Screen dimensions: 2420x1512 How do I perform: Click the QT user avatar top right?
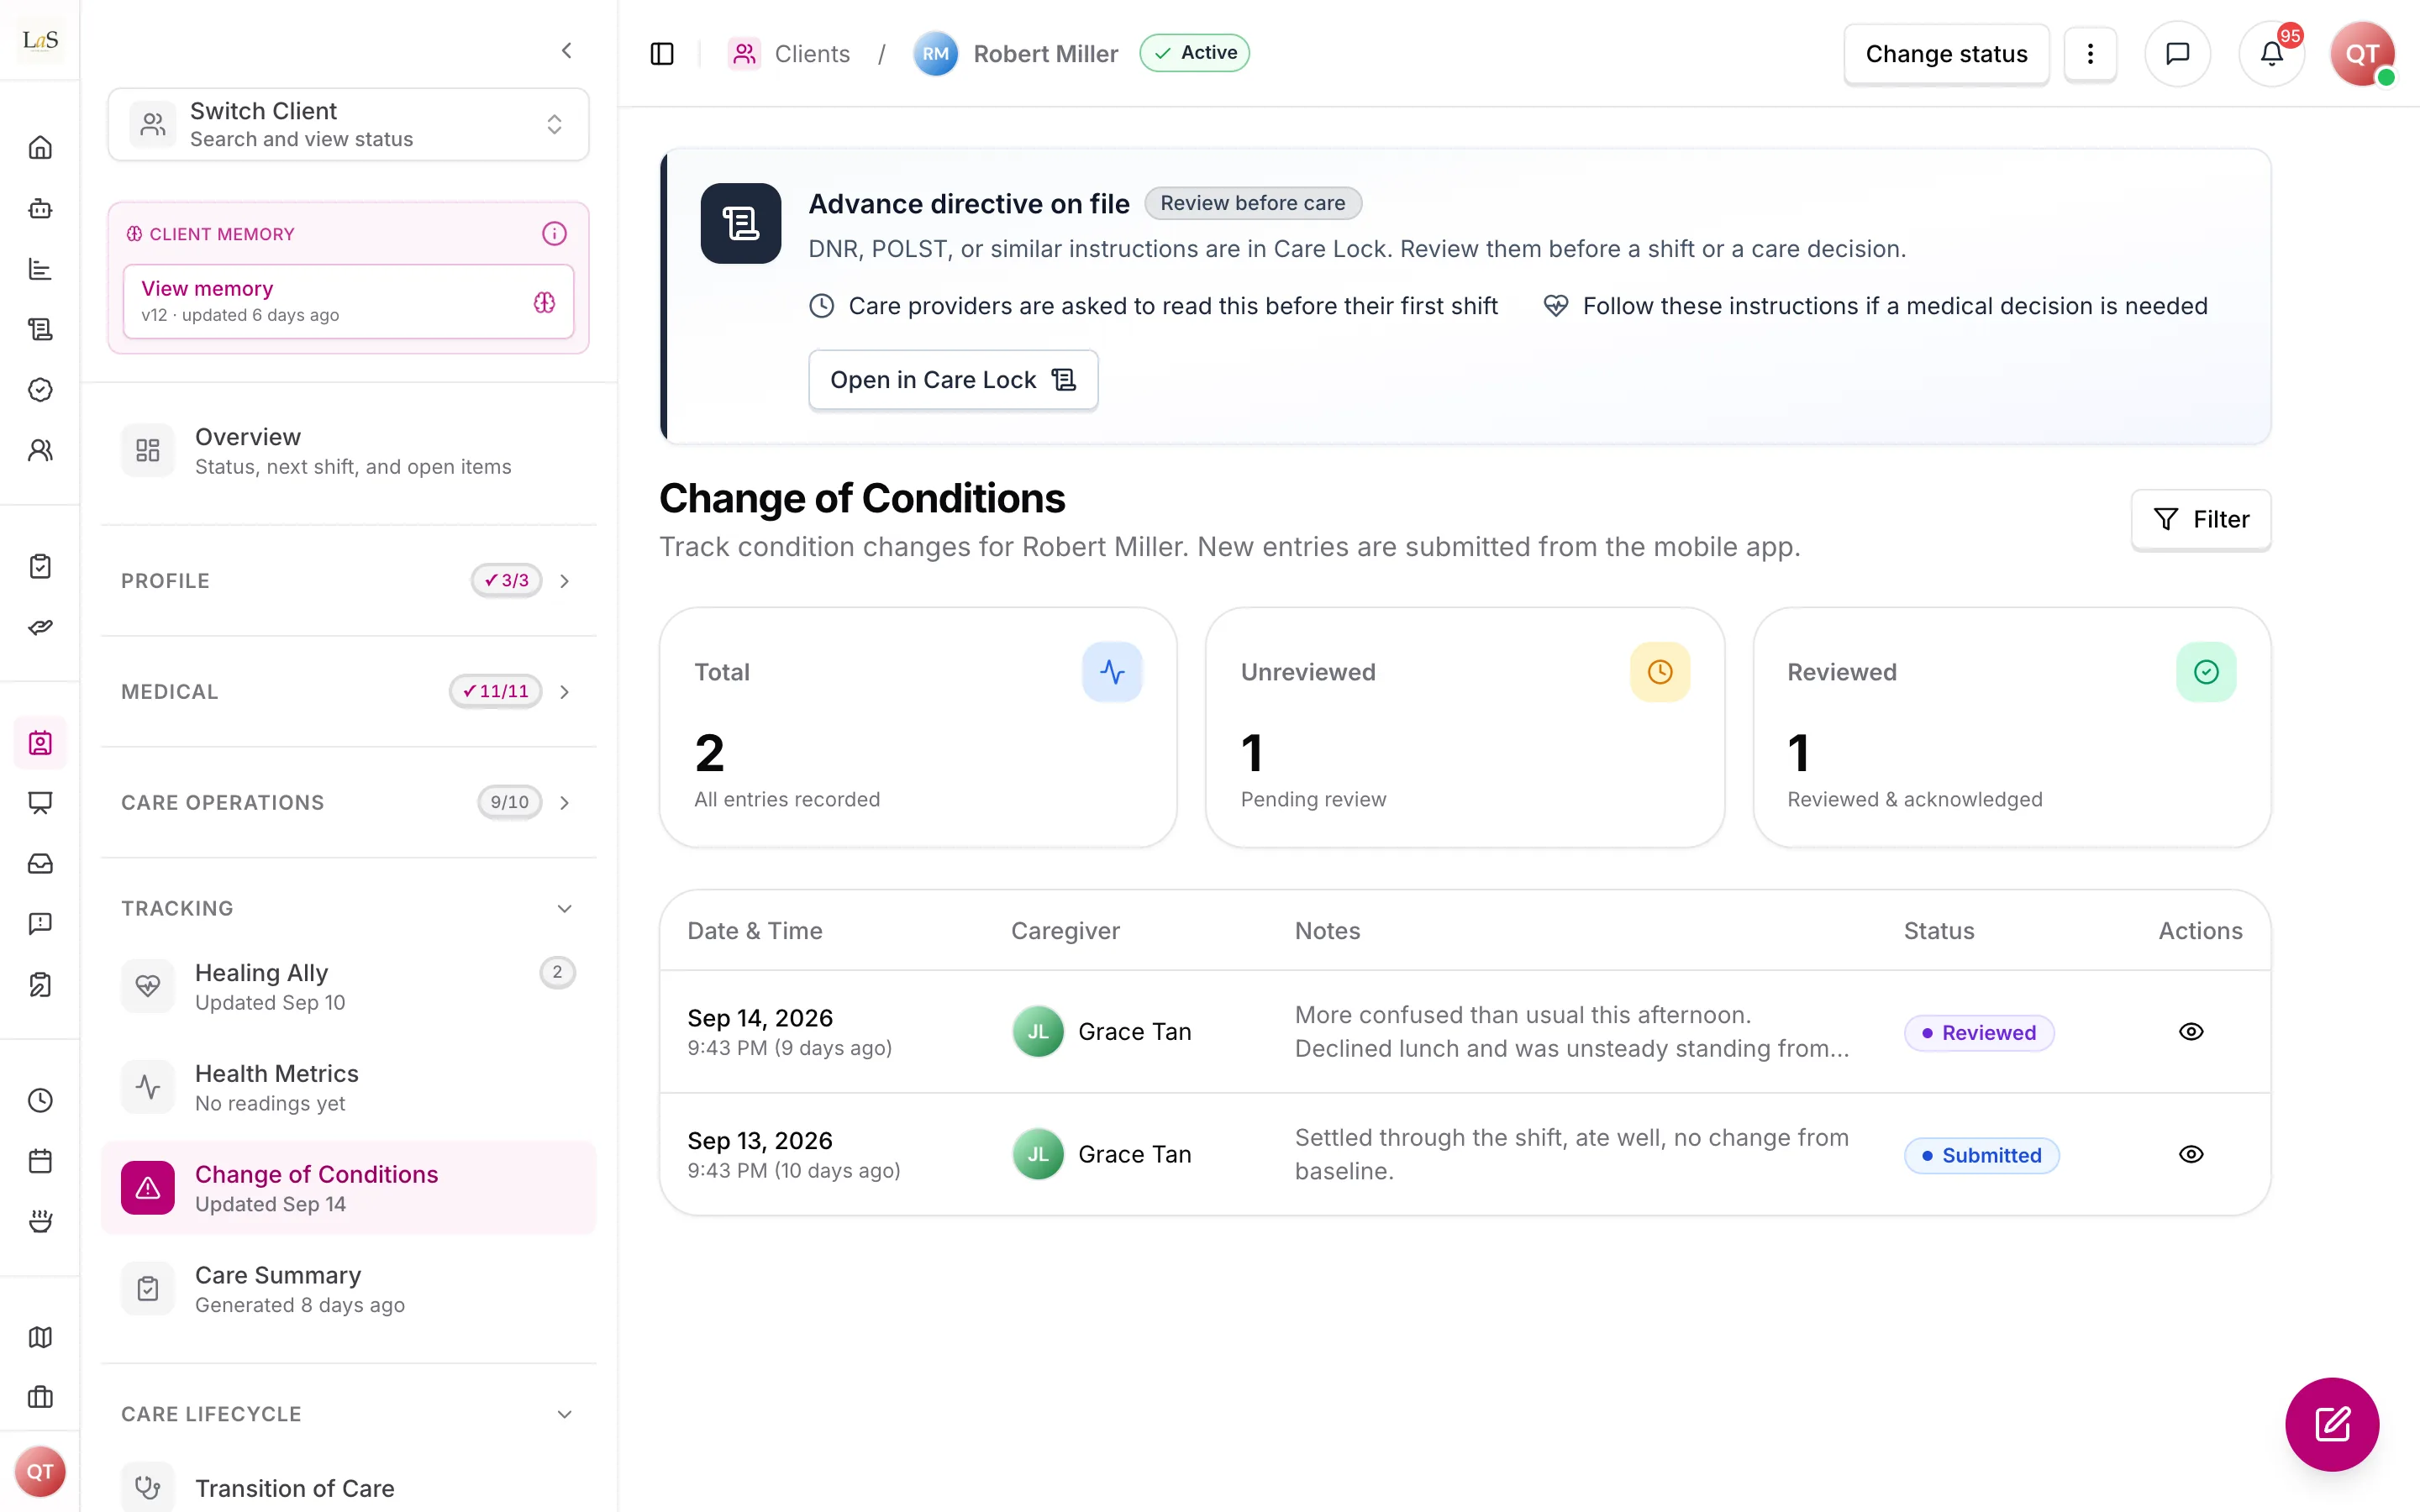point(2363,54)
